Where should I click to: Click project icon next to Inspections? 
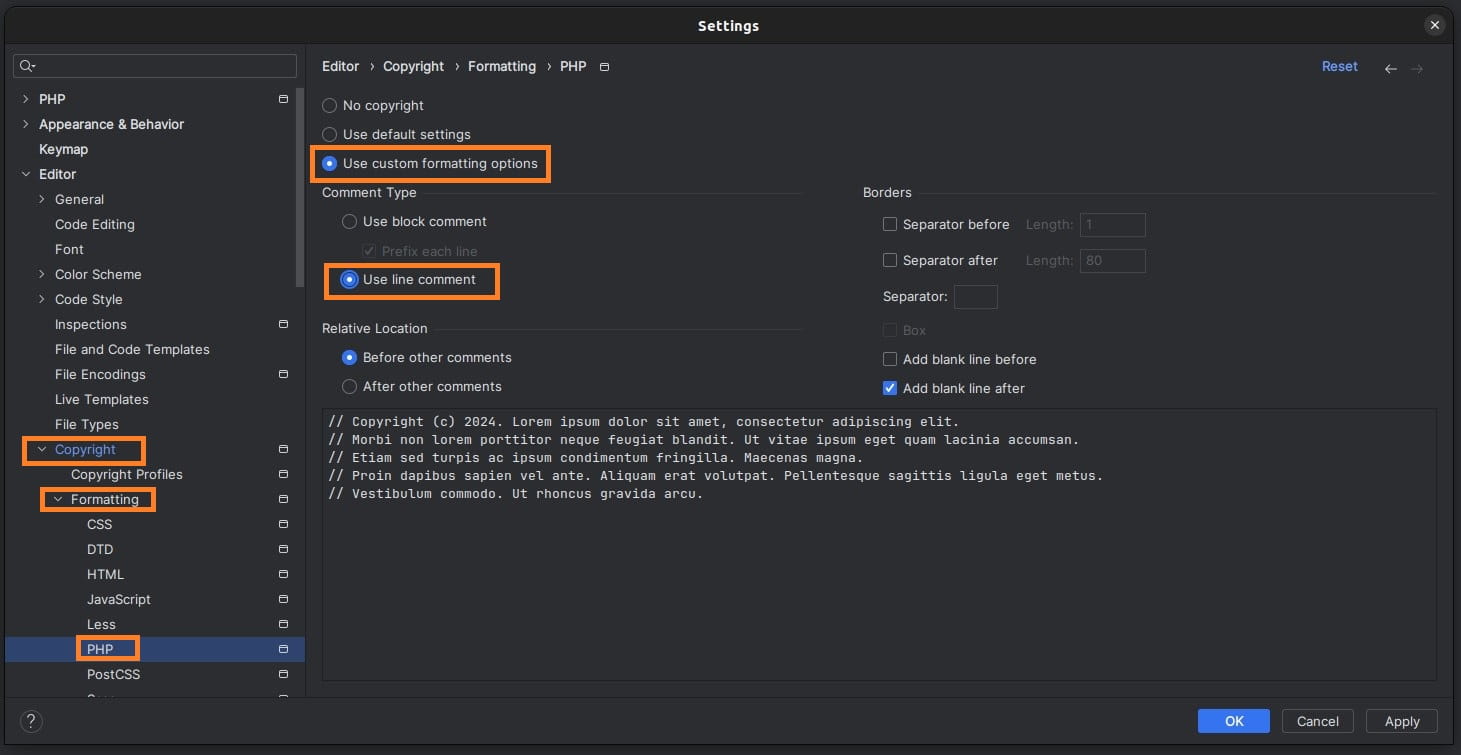(x=283, y=324)
